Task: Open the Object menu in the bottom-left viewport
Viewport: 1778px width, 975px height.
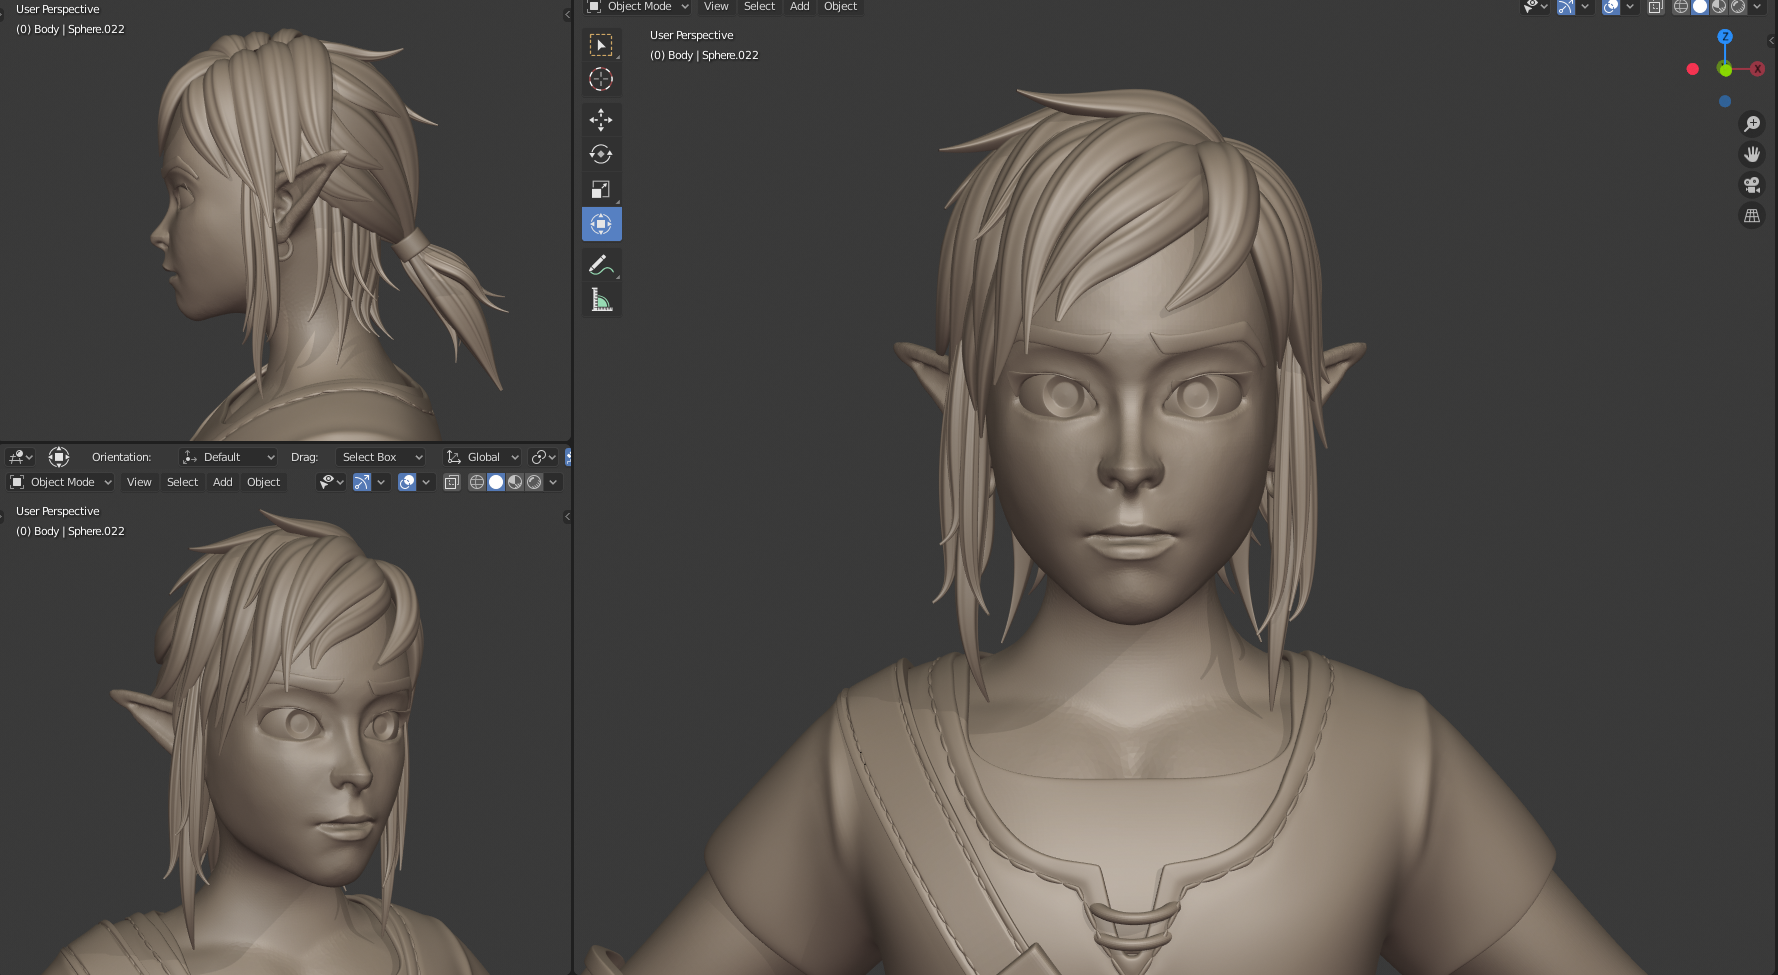Action: tap(264, 482)
